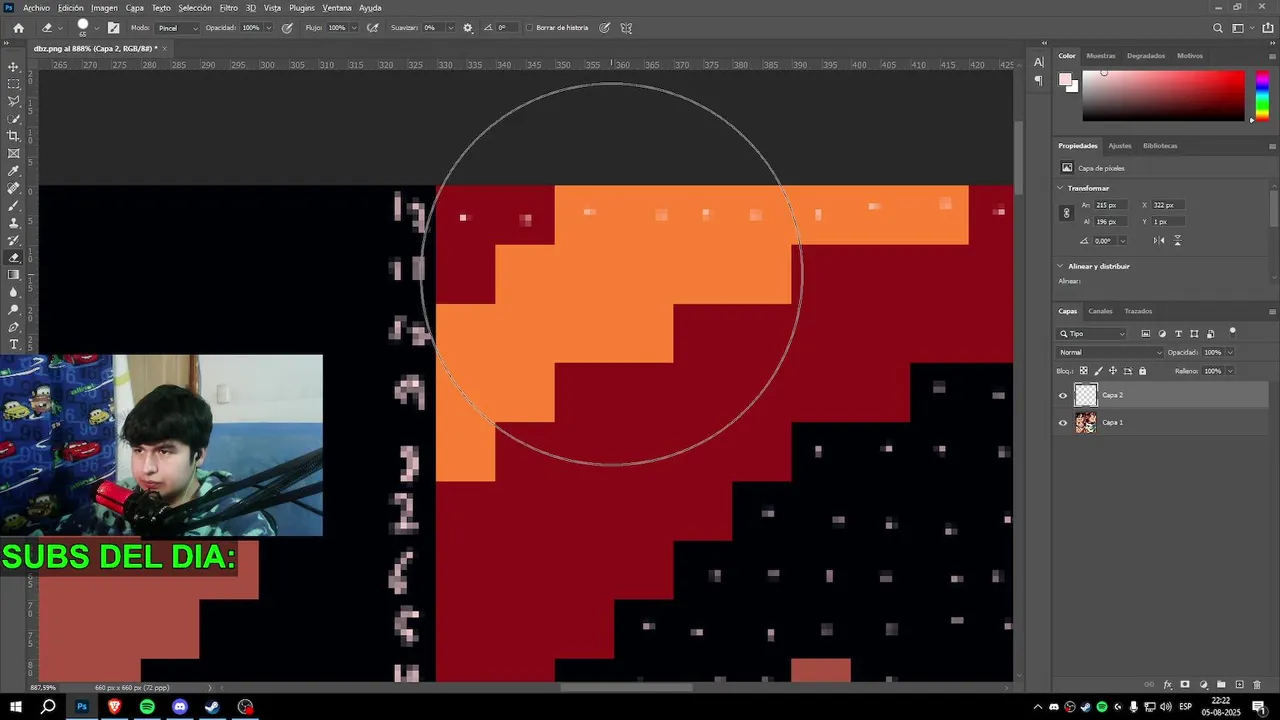Open Discord from the taskbar
1280x720 pixels.
pos(180,707)
